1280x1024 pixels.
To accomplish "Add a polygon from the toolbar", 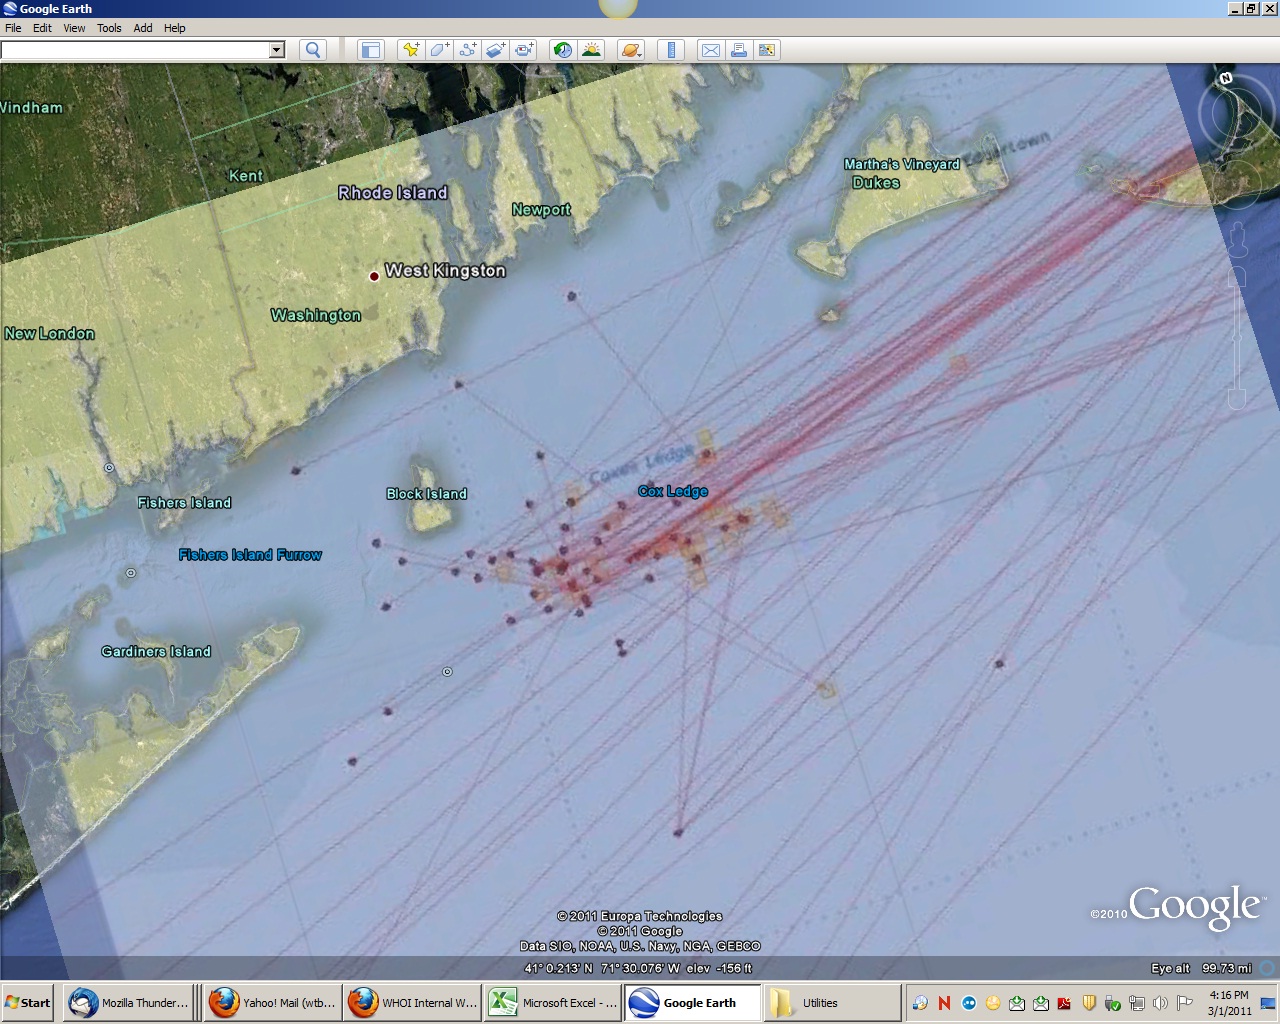I will (439, 50).
